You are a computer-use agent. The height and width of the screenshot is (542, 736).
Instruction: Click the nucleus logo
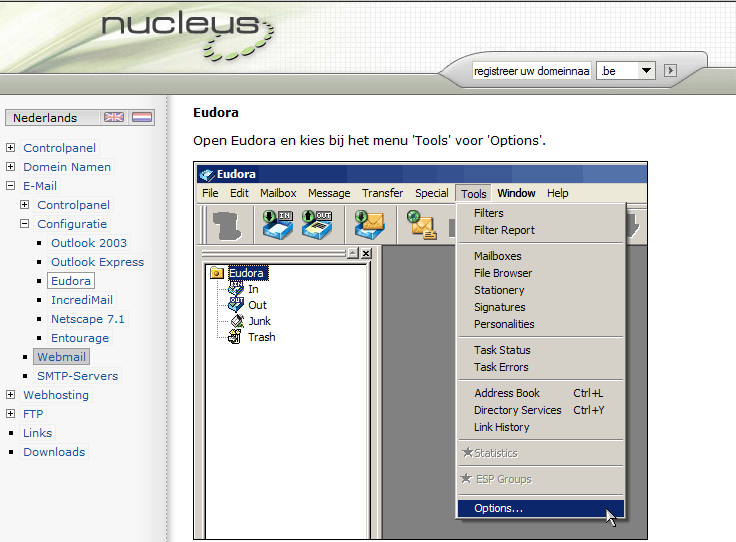point(187,35)
